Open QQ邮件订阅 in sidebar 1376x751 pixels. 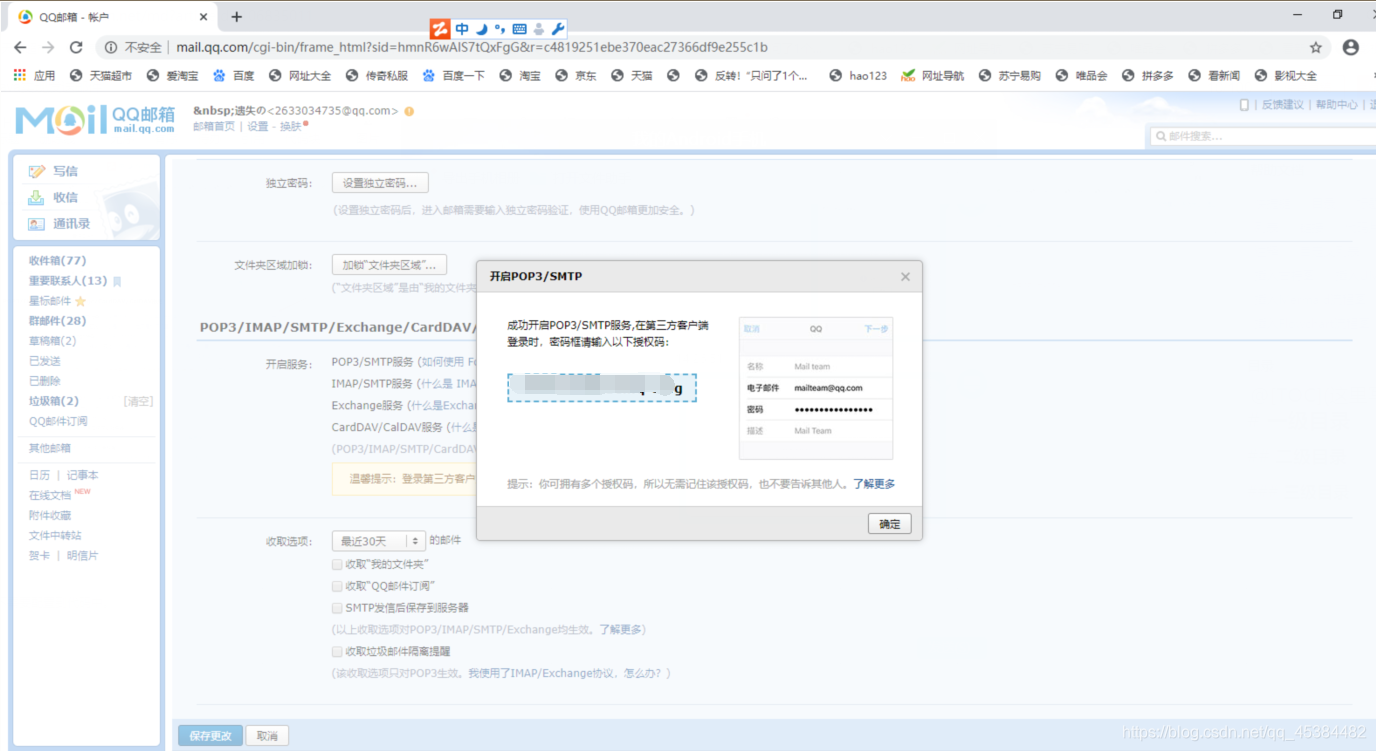point(58,421)
